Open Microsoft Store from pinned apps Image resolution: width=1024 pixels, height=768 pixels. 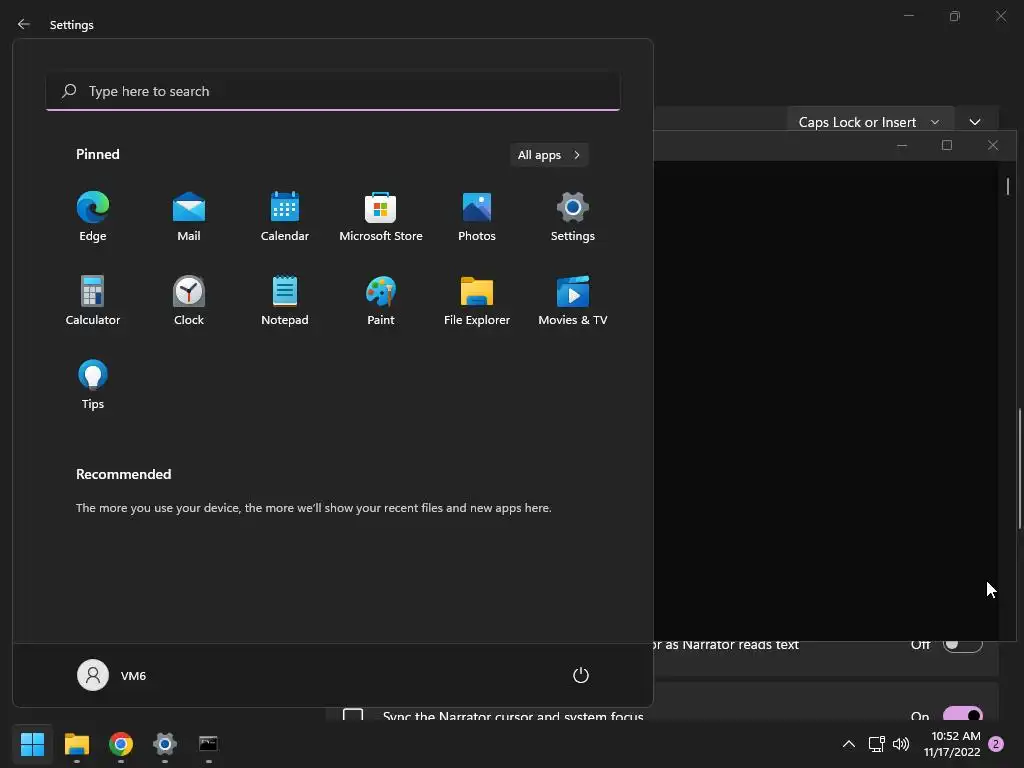381,217
